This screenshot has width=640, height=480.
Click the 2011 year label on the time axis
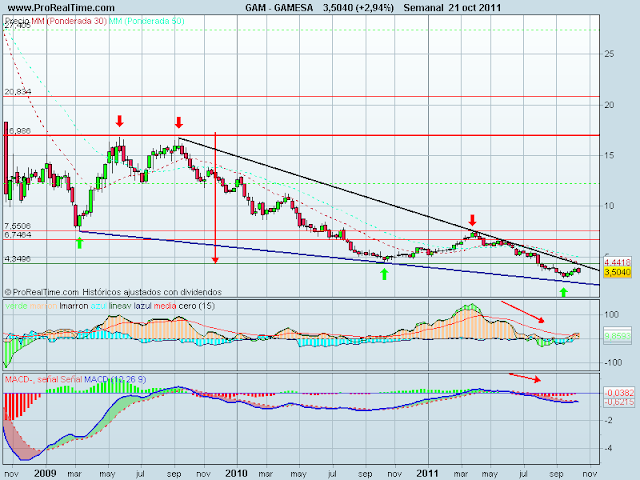[x=427, y=473]
